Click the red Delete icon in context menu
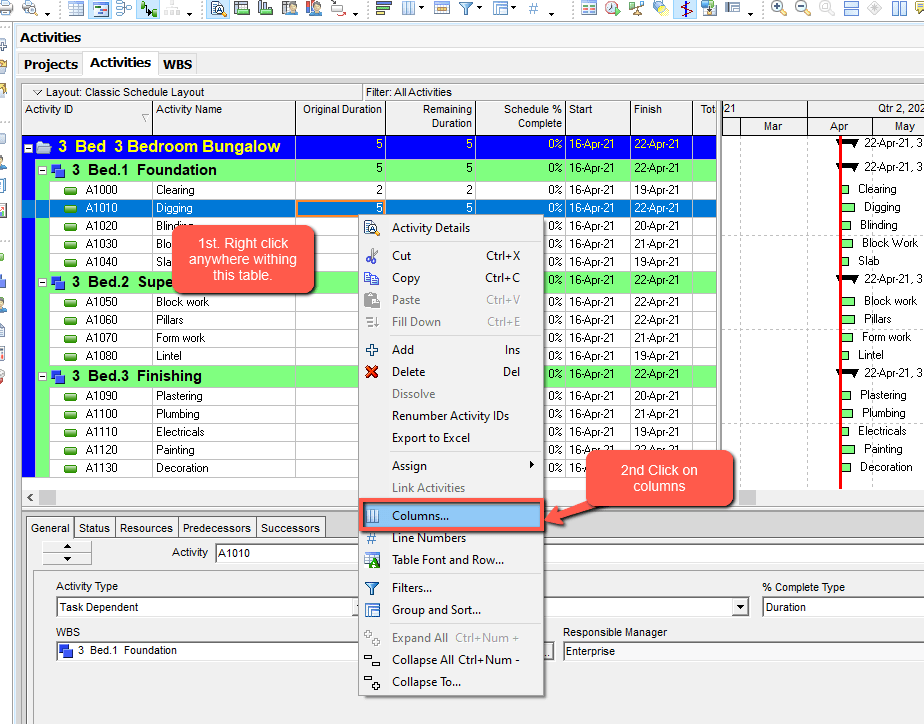Viewport: 924px width, 724px height. pyautogui.click(x=372, y=372)
